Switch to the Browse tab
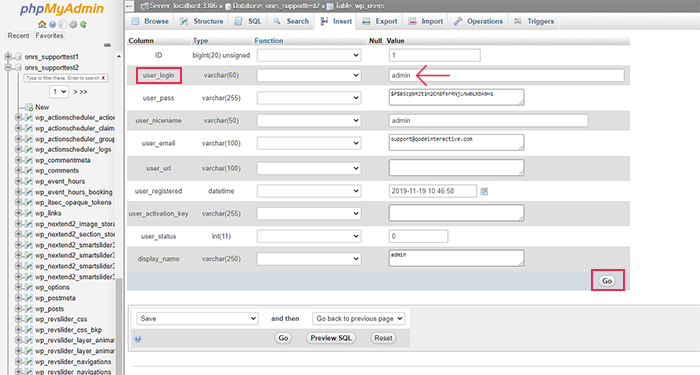Image resolution: width=700 pixels, height=375 pixels. coord(150,21)
